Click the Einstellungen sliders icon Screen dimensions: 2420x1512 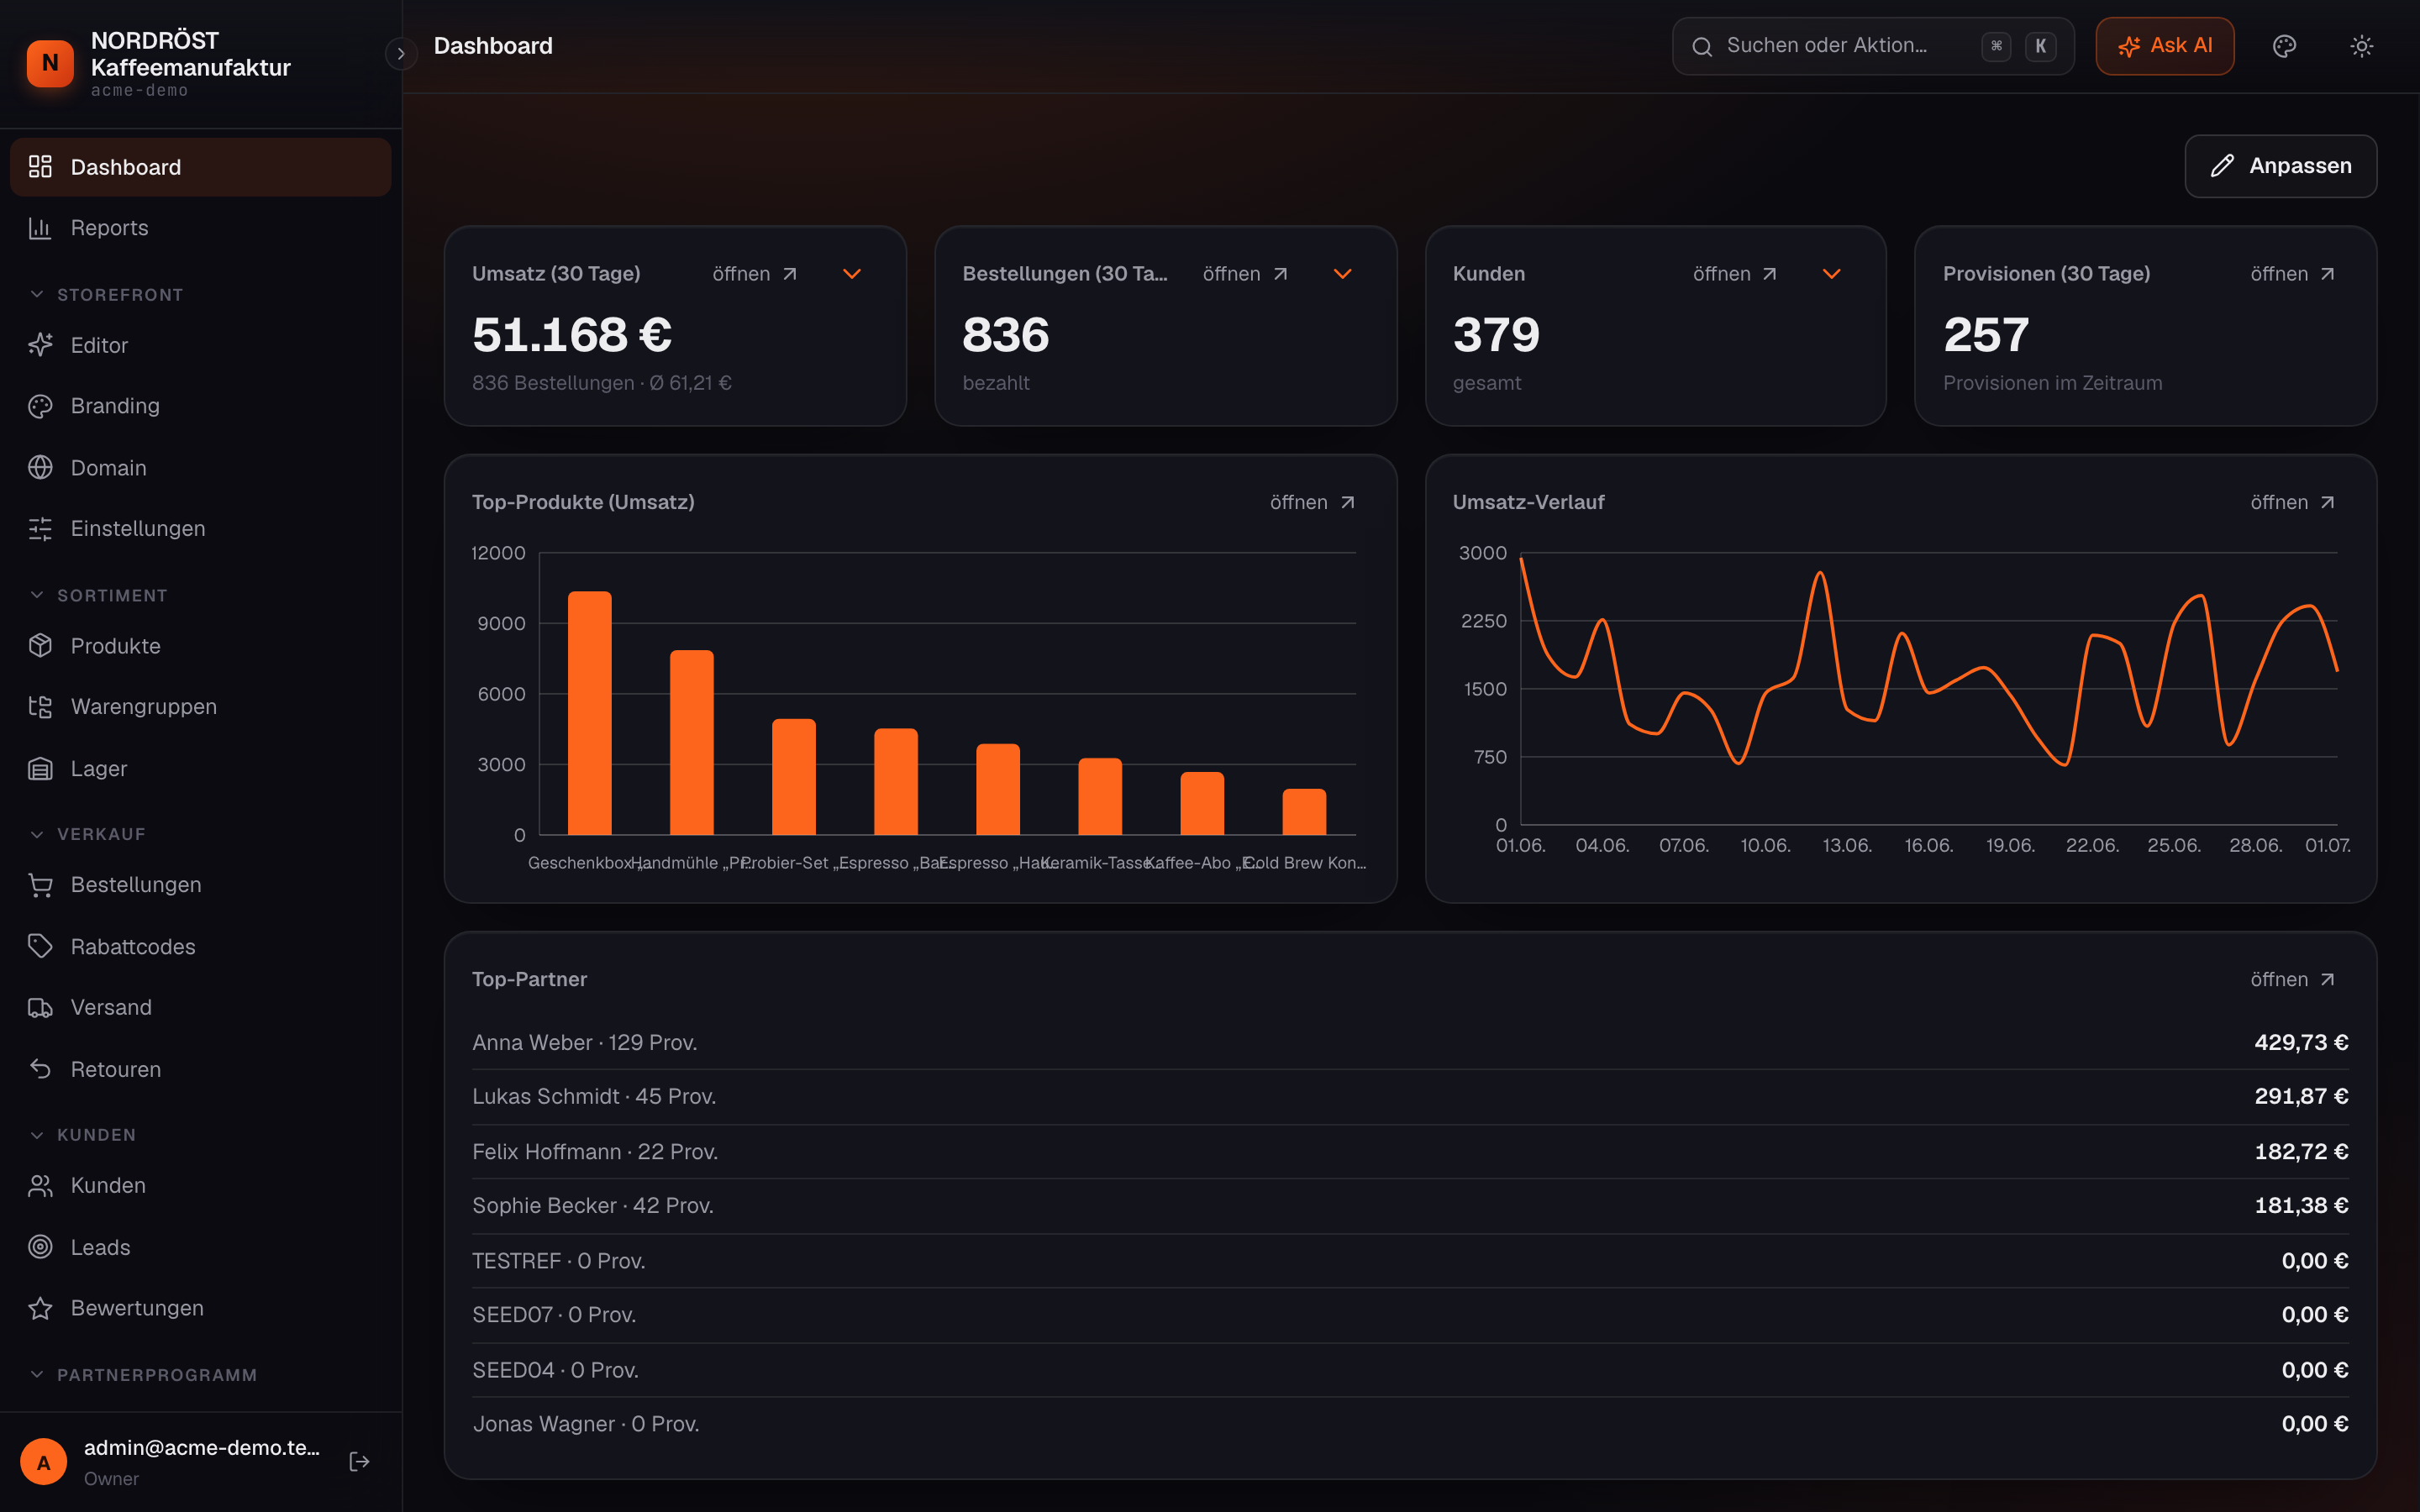[x=40, y=529]
